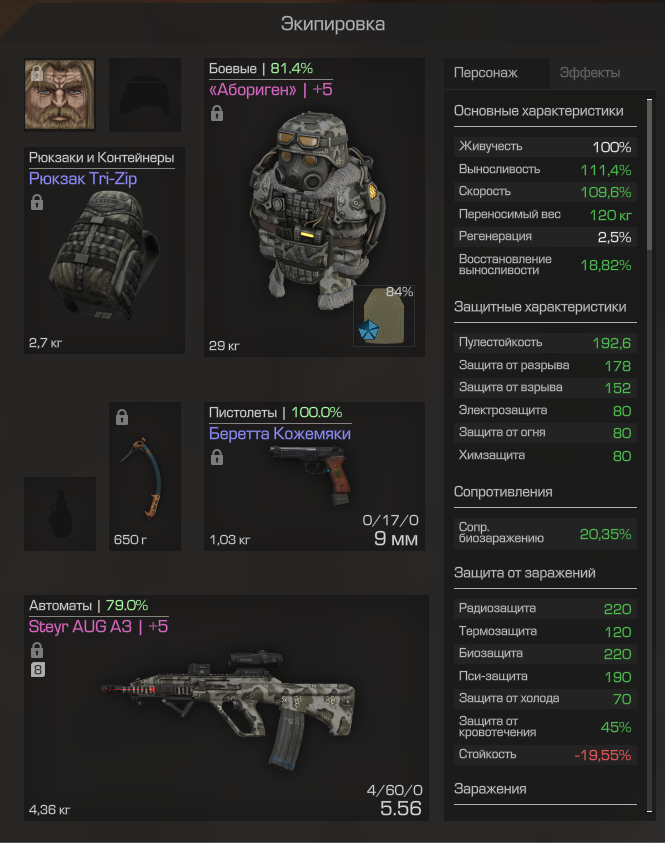Toggle the lock on the Aborigen armor

(217, 113)
